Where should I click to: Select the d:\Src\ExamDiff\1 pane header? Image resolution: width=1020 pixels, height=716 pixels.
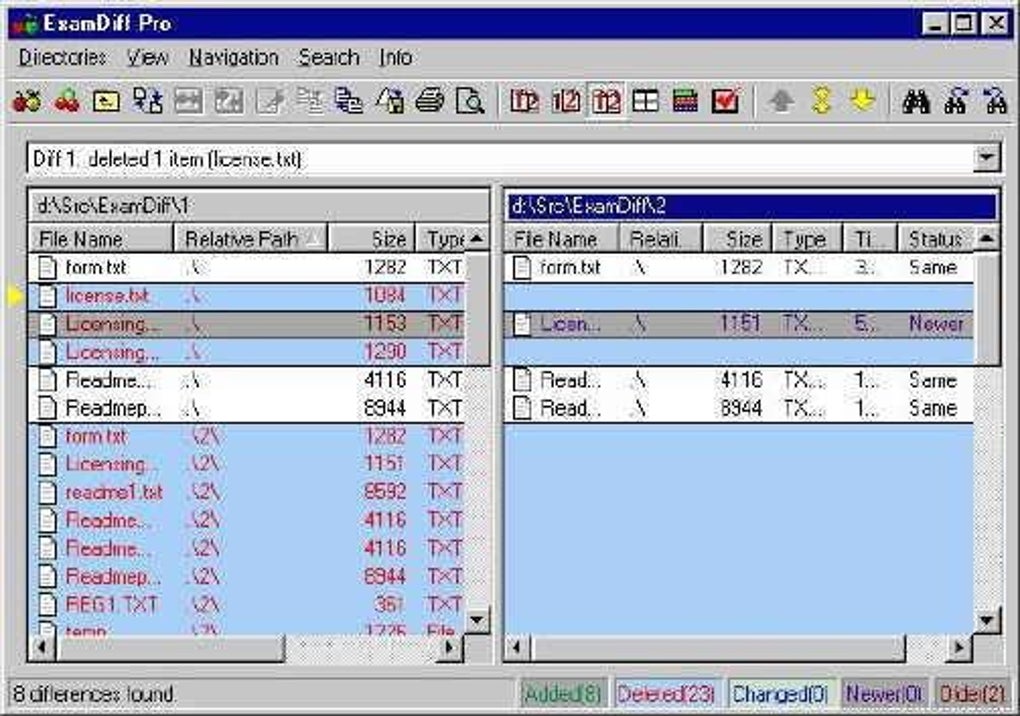point(259,206)
